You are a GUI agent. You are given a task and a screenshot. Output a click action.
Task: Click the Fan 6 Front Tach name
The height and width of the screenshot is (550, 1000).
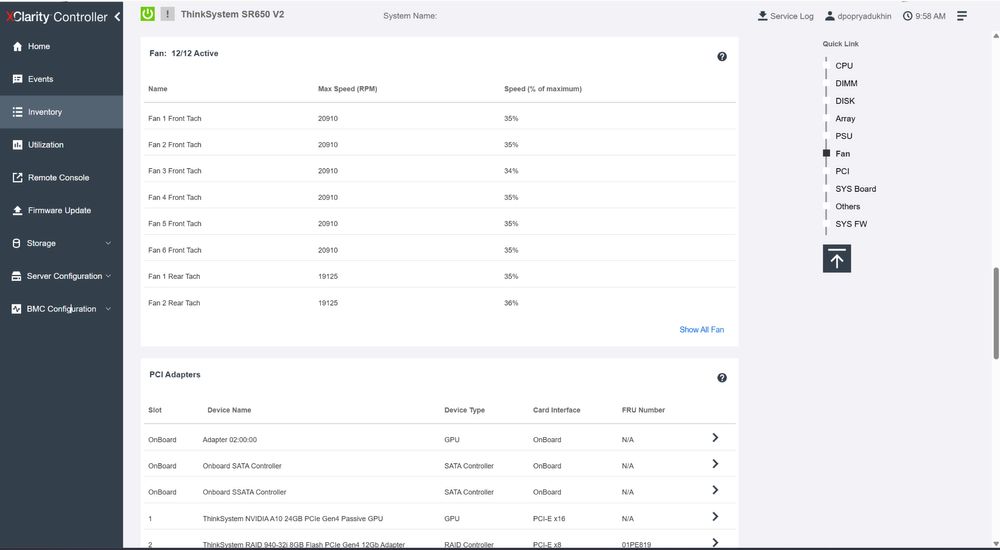click(175, 250)
